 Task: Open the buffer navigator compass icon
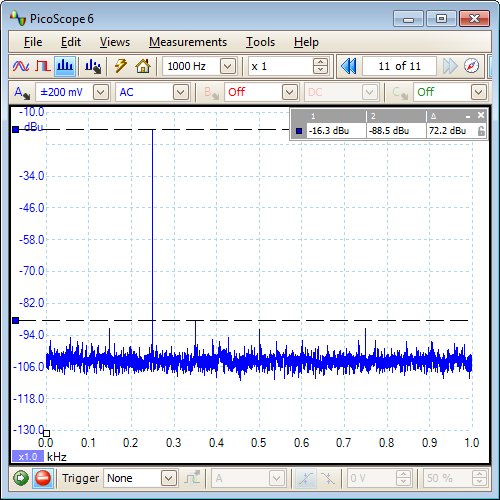tap(471, 66)
